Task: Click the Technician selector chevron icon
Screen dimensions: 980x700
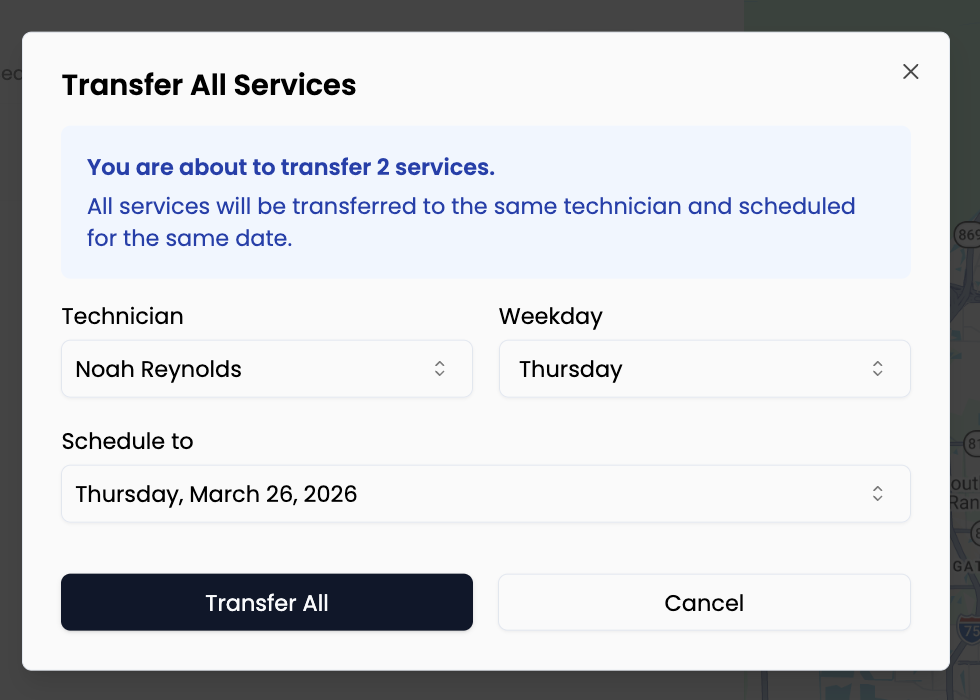Action: click(x=440, y=368)
